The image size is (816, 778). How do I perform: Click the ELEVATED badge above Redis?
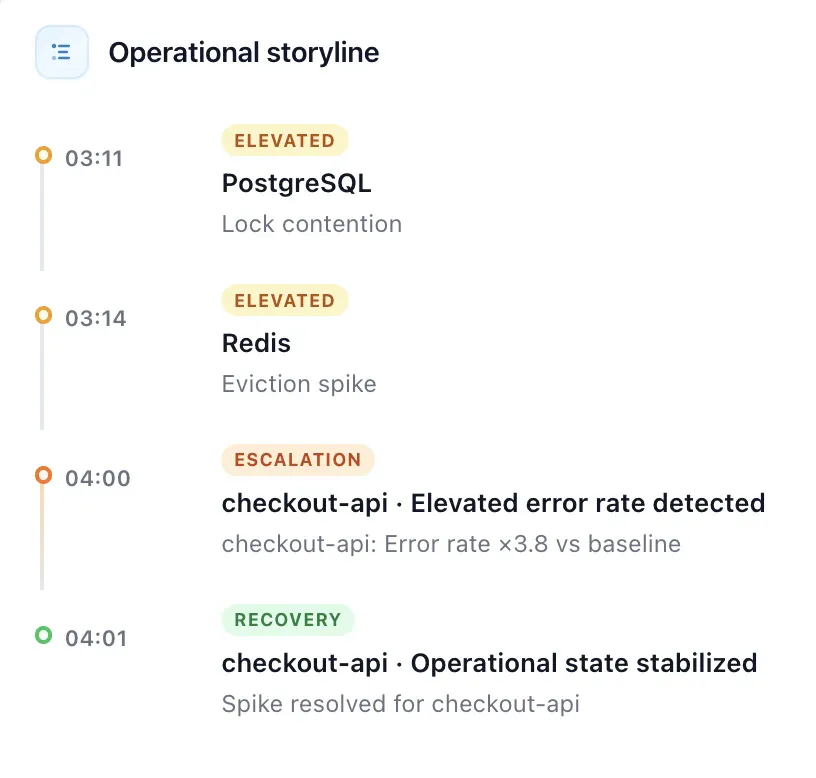coord(285,300)
